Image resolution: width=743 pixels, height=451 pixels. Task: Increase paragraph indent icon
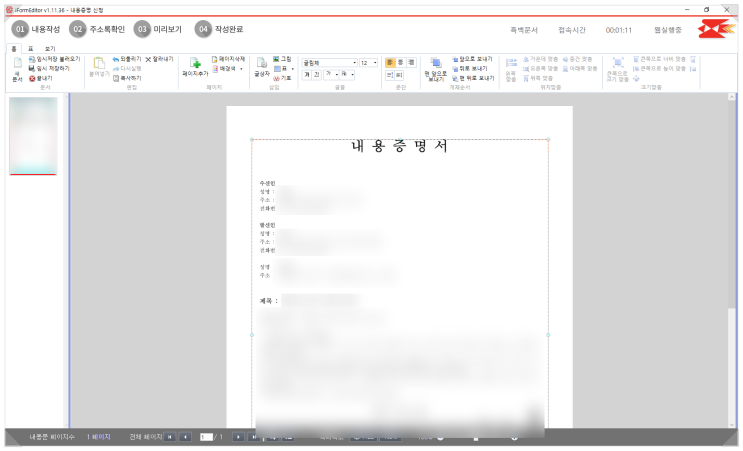point(399,75)
